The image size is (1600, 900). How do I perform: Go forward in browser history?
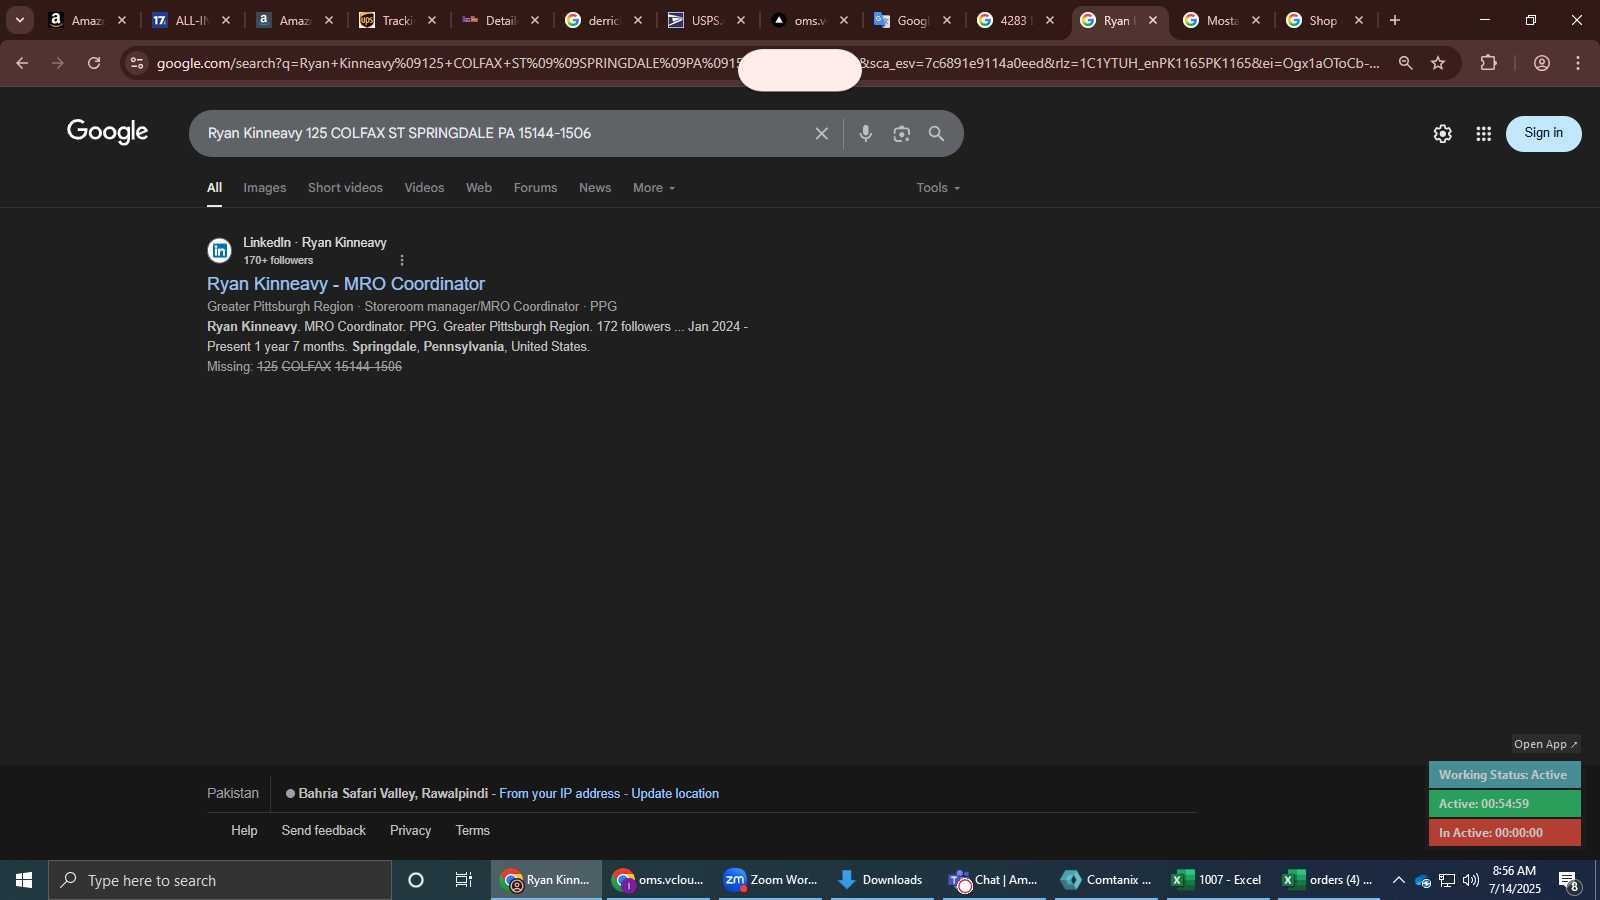pos(58,63)
